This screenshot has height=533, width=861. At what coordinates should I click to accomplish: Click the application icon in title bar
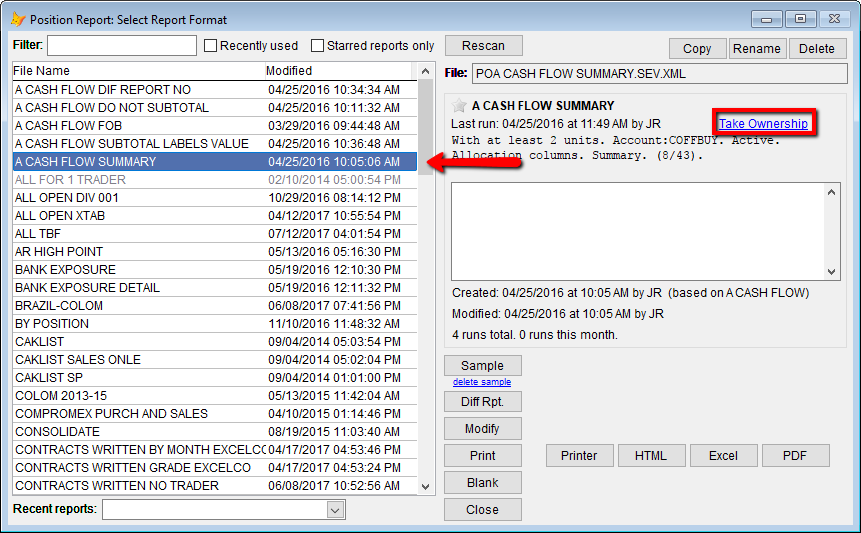18,19
